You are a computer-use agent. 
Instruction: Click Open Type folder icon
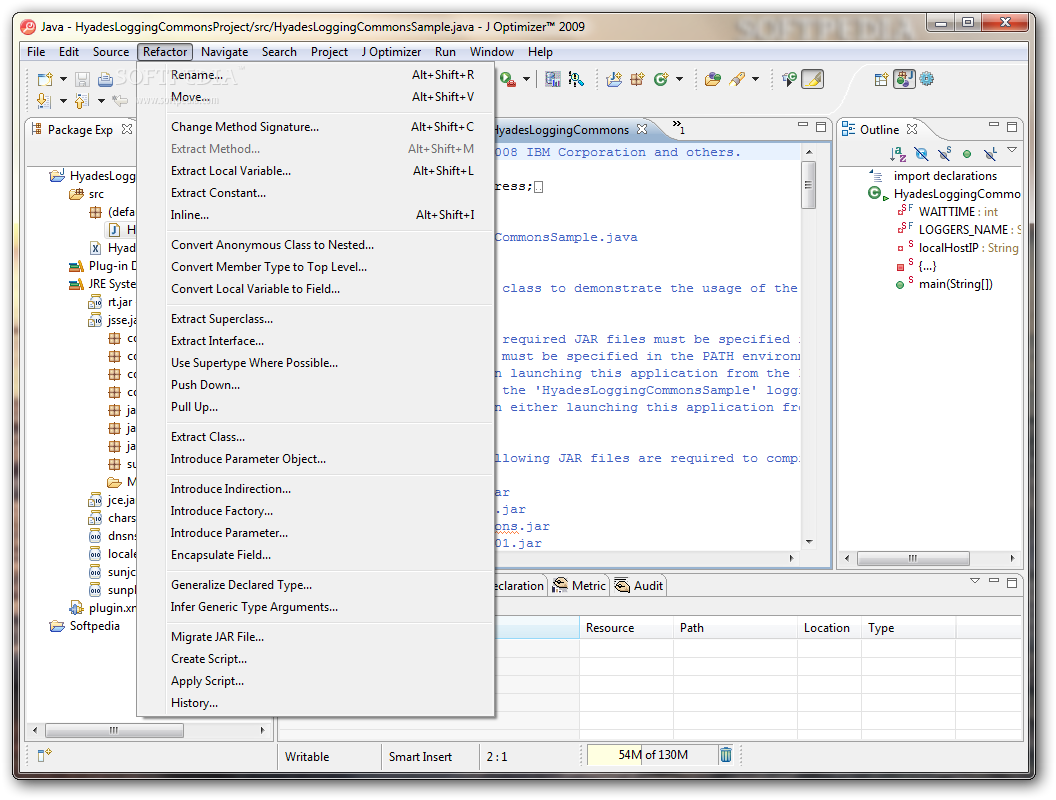coord(713,79)
